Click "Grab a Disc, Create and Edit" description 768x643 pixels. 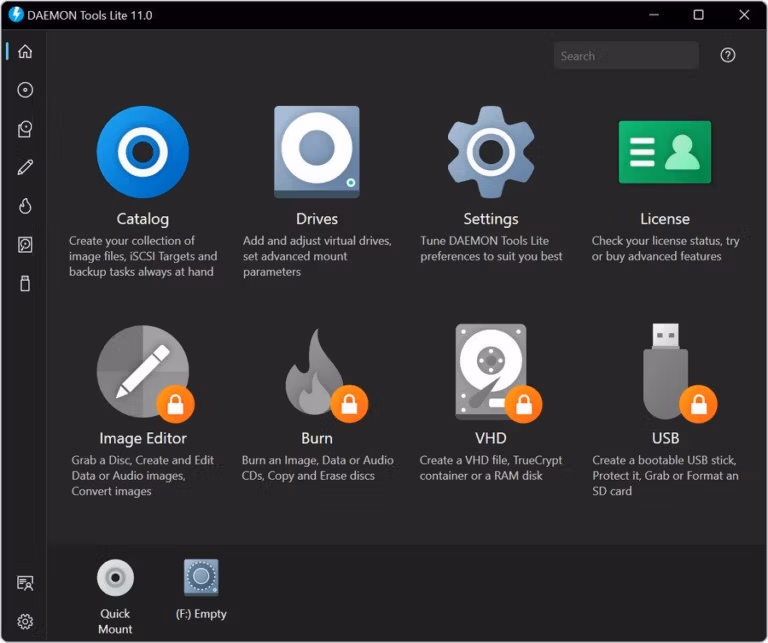pyautogui.click(x=143, y=476)
